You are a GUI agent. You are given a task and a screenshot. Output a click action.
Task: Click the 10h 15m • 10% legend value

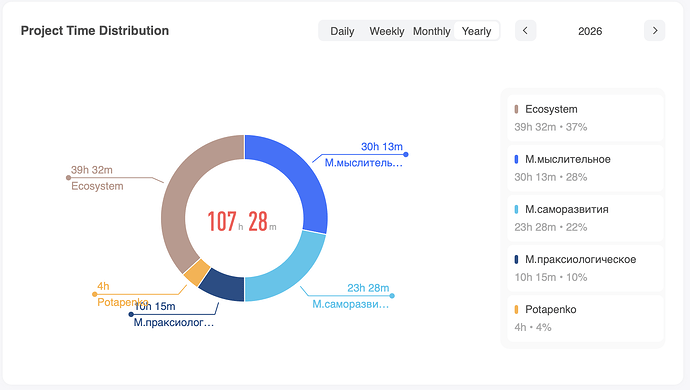[551, 277]
